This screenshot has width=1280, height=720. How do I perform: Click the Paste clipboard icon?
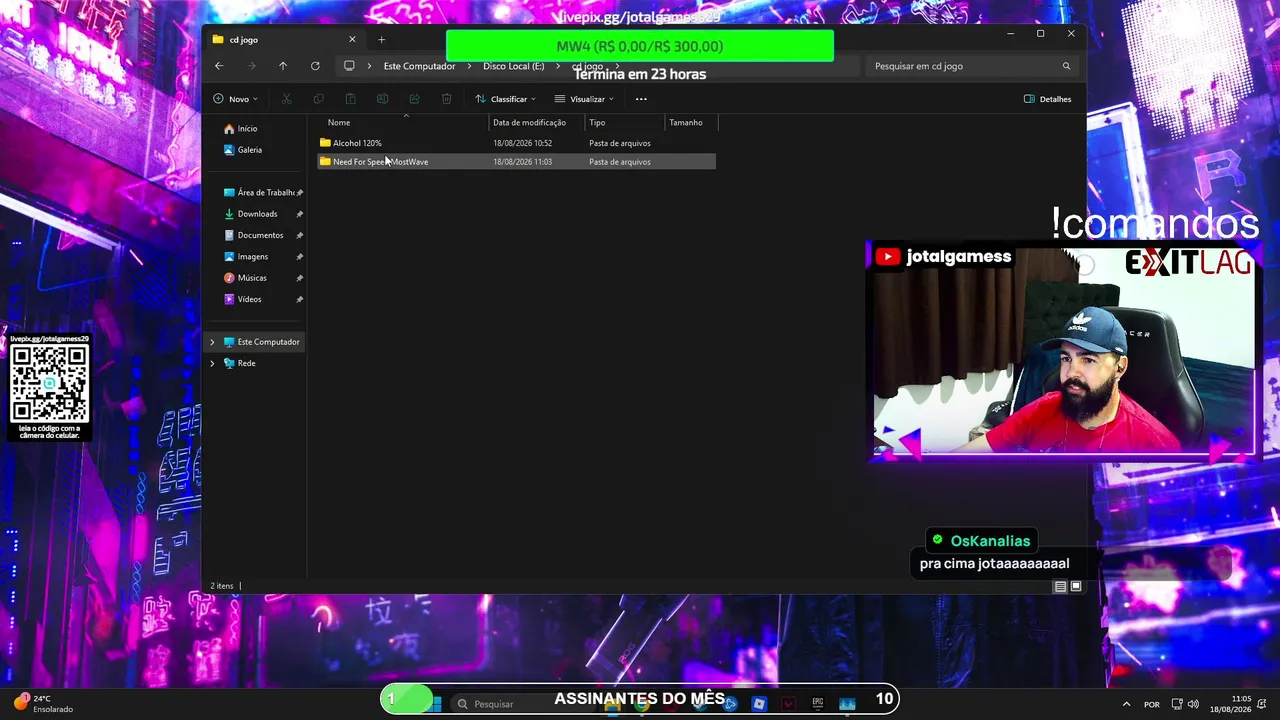pyautogui.click(x=350, y=99)
